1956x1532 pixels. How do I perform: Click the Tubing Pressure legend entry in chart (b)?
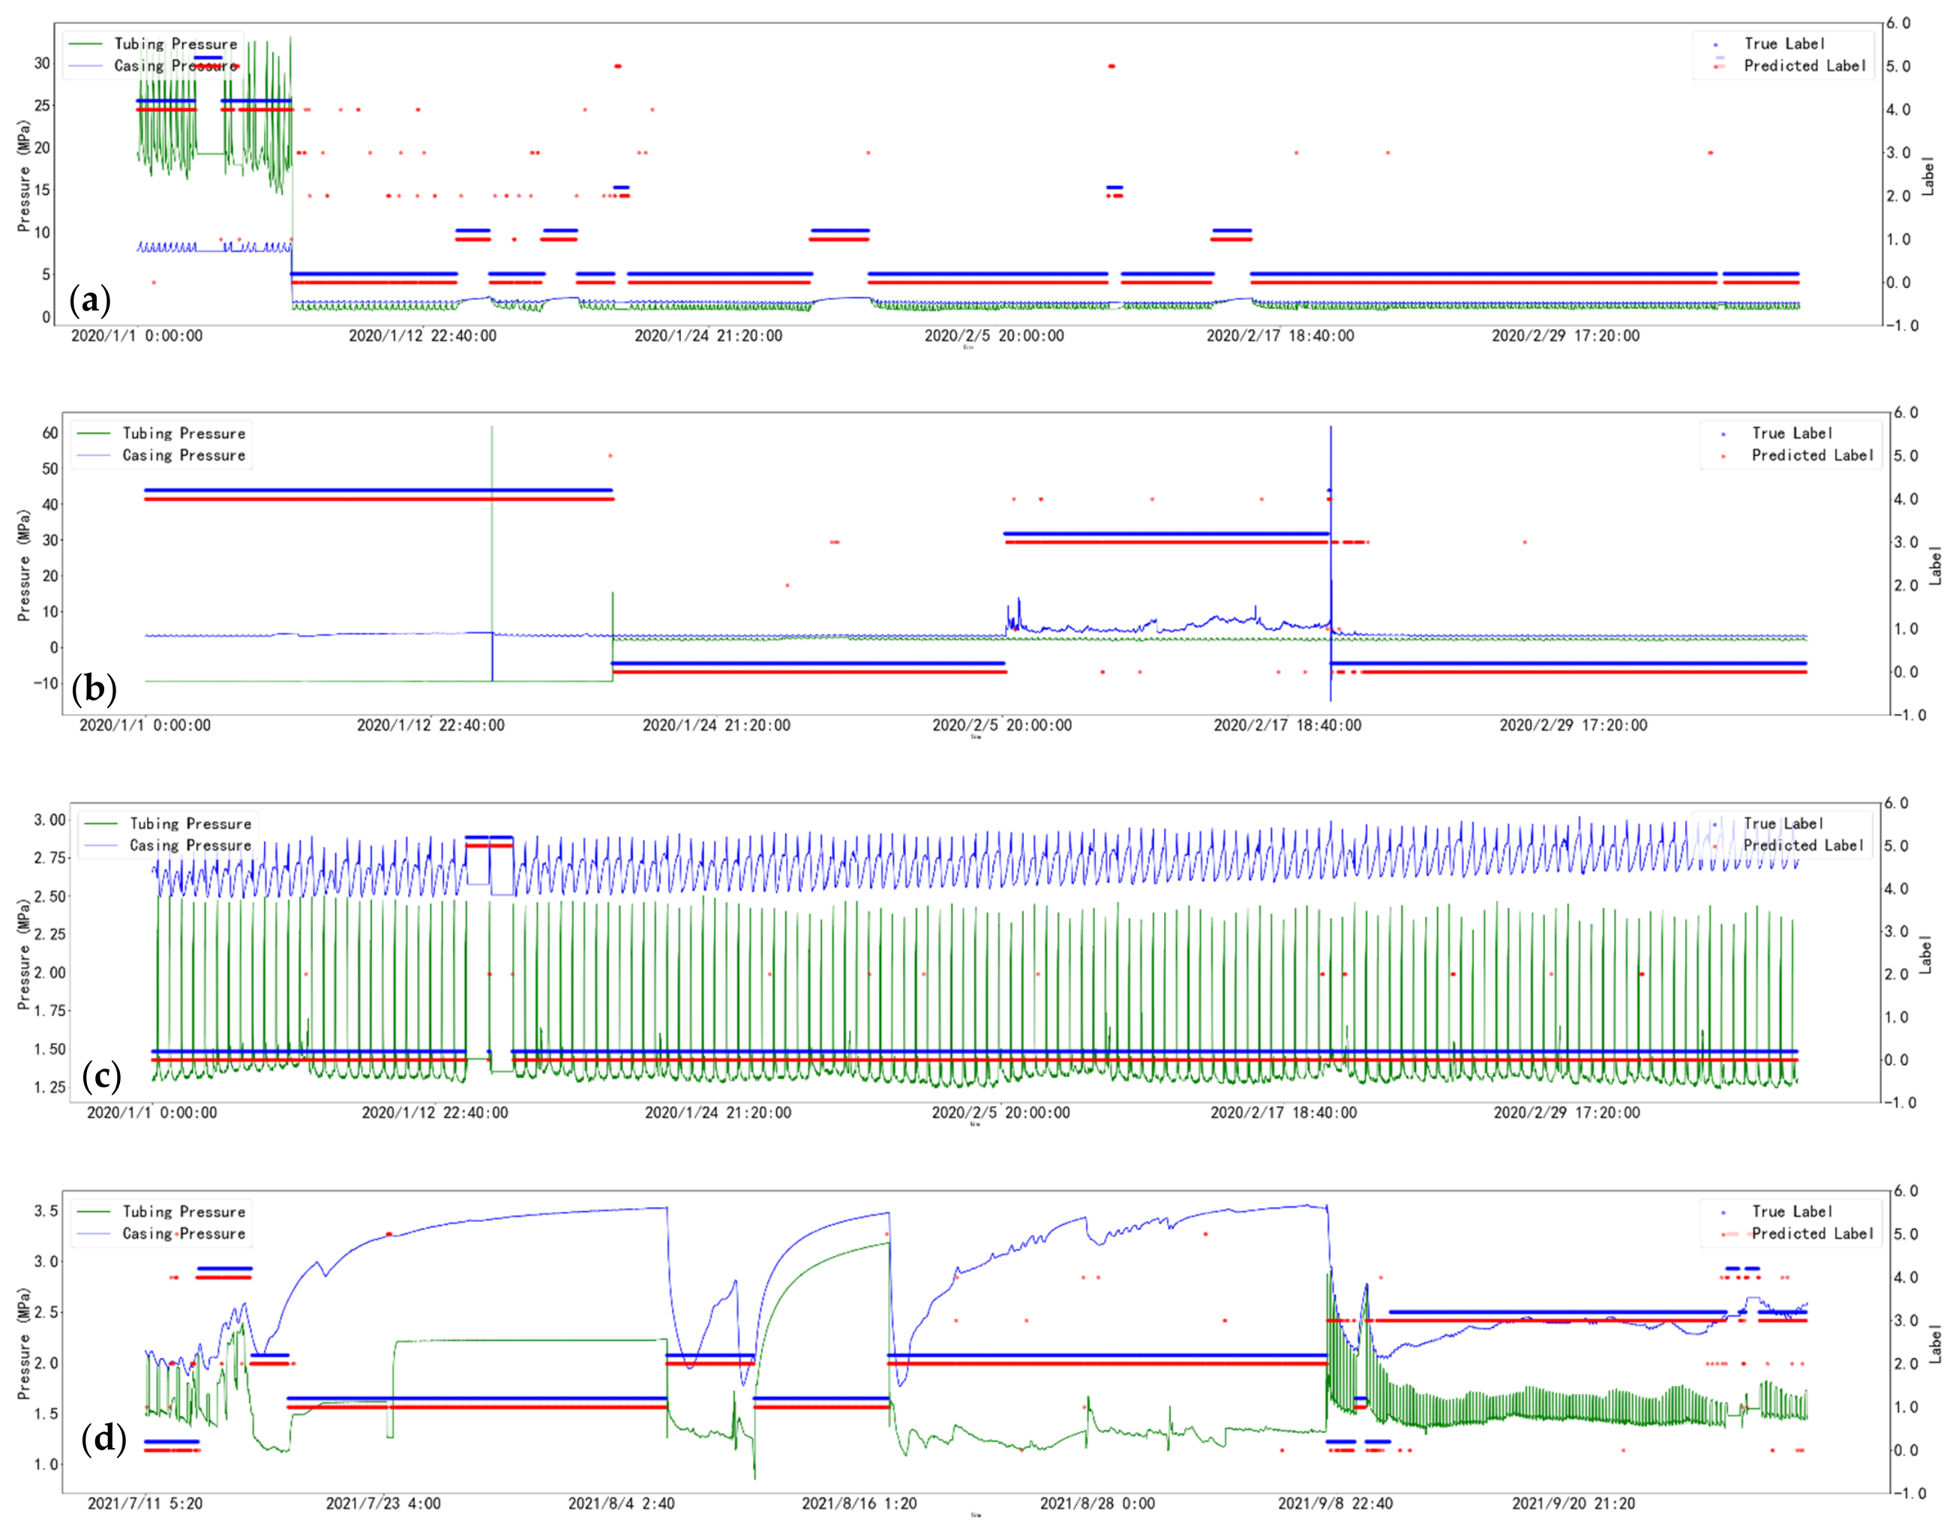(161, 433)
